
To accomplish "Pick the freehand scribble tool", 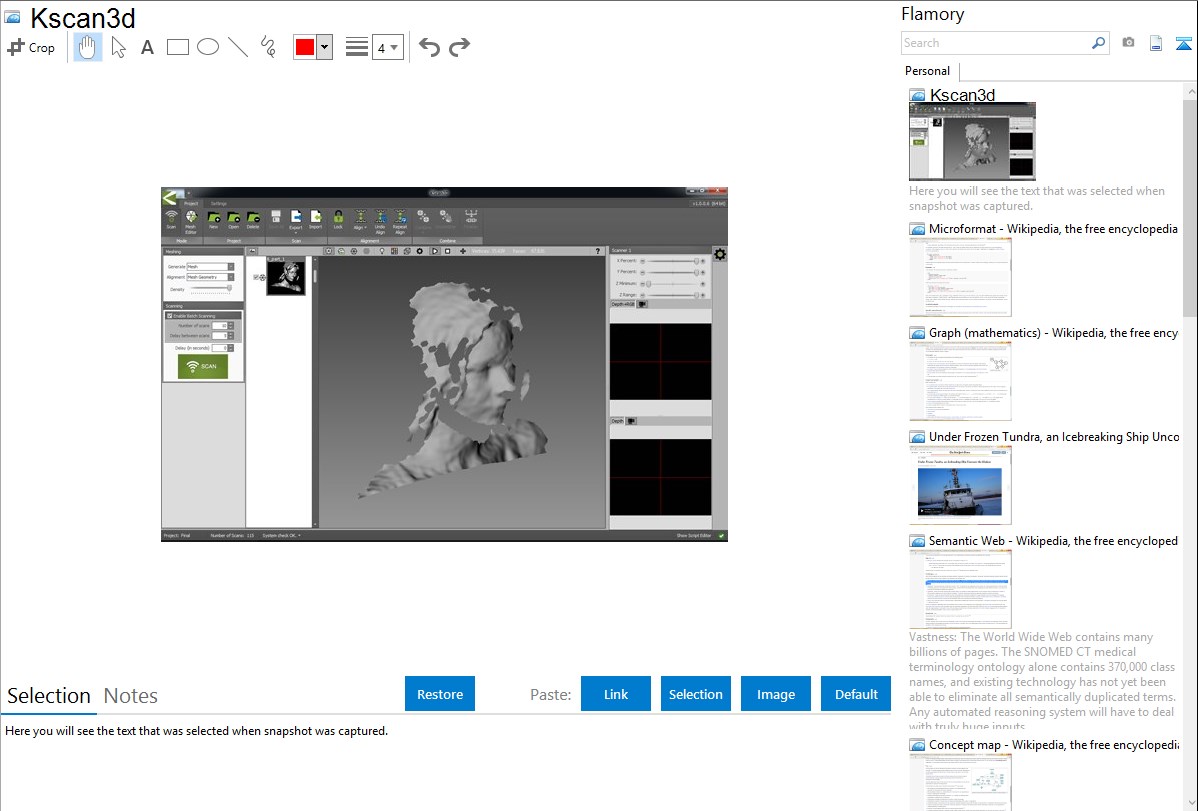I will point(268,47).
